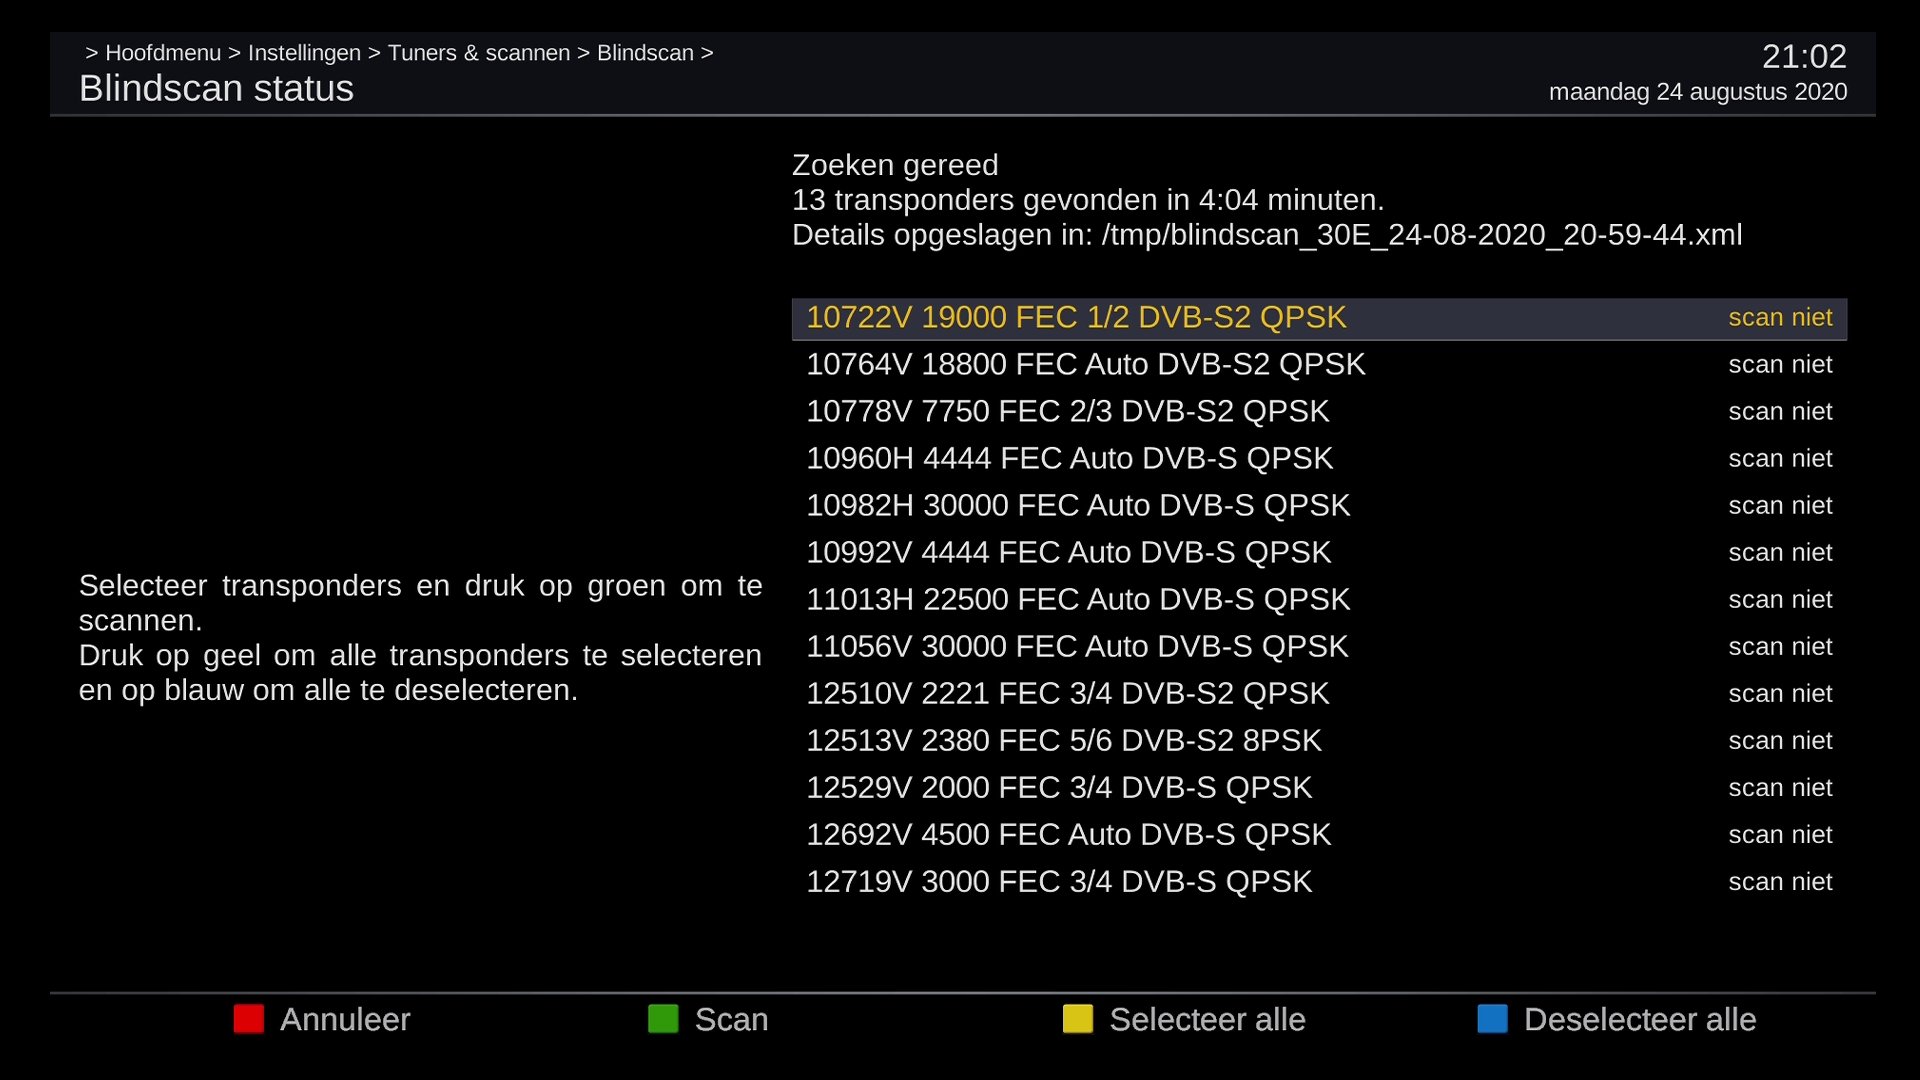1920x1080 pixels.
Task: Click the Selecteer alle label
Action: click(1206, 1019)
